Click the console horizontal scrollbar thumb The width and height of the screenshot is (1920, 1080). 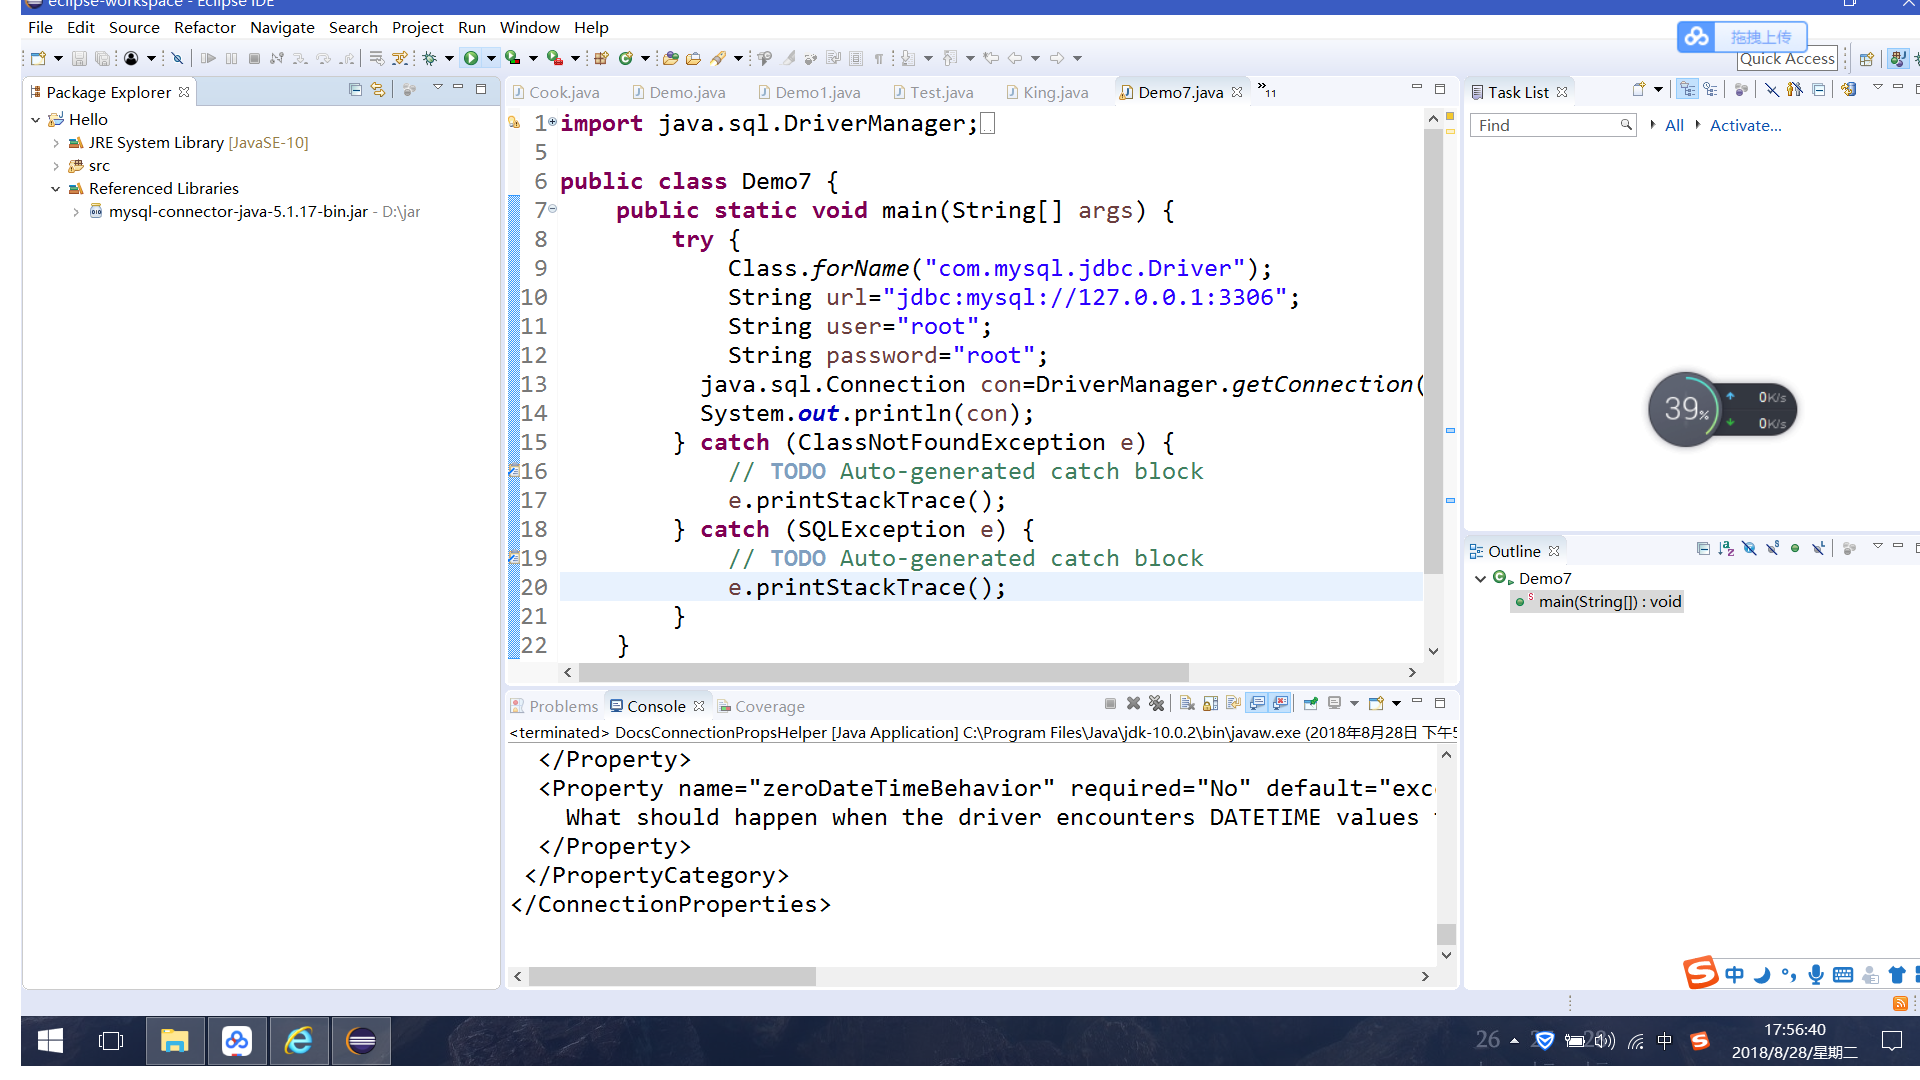tap(672, 976)
